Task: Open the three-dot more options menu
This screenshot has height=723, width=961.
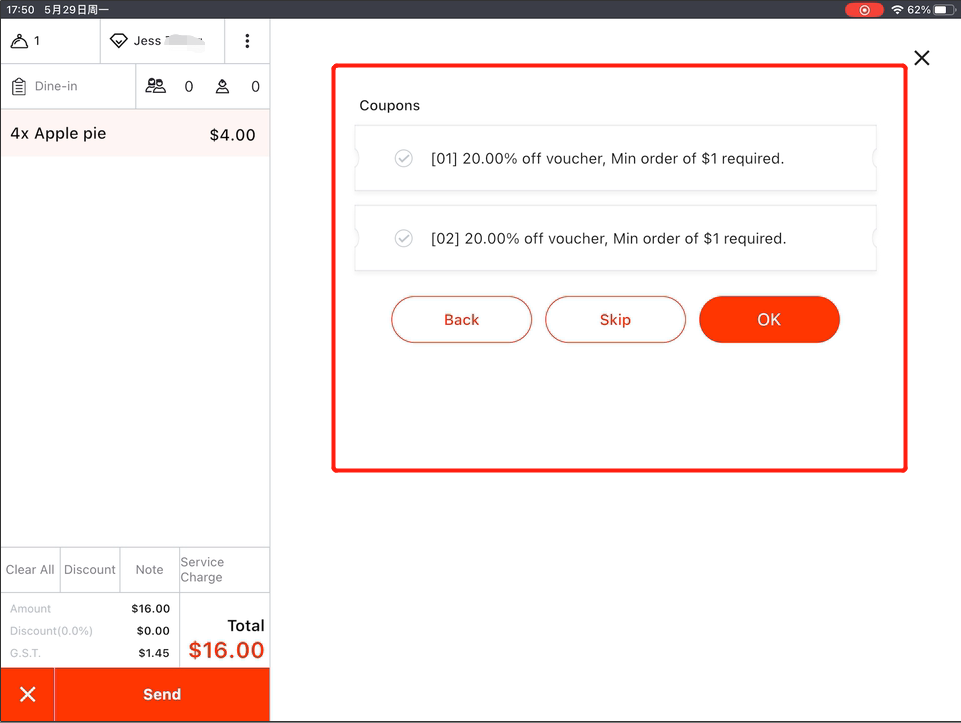Action: pyautogui.click(x=247, y=41)
